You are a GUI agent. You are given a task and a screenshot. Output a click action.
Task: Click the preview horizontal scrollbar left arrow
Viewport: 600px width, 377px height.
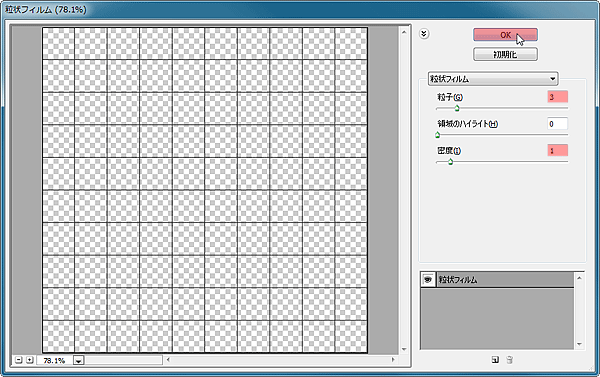tap(168, 360)
